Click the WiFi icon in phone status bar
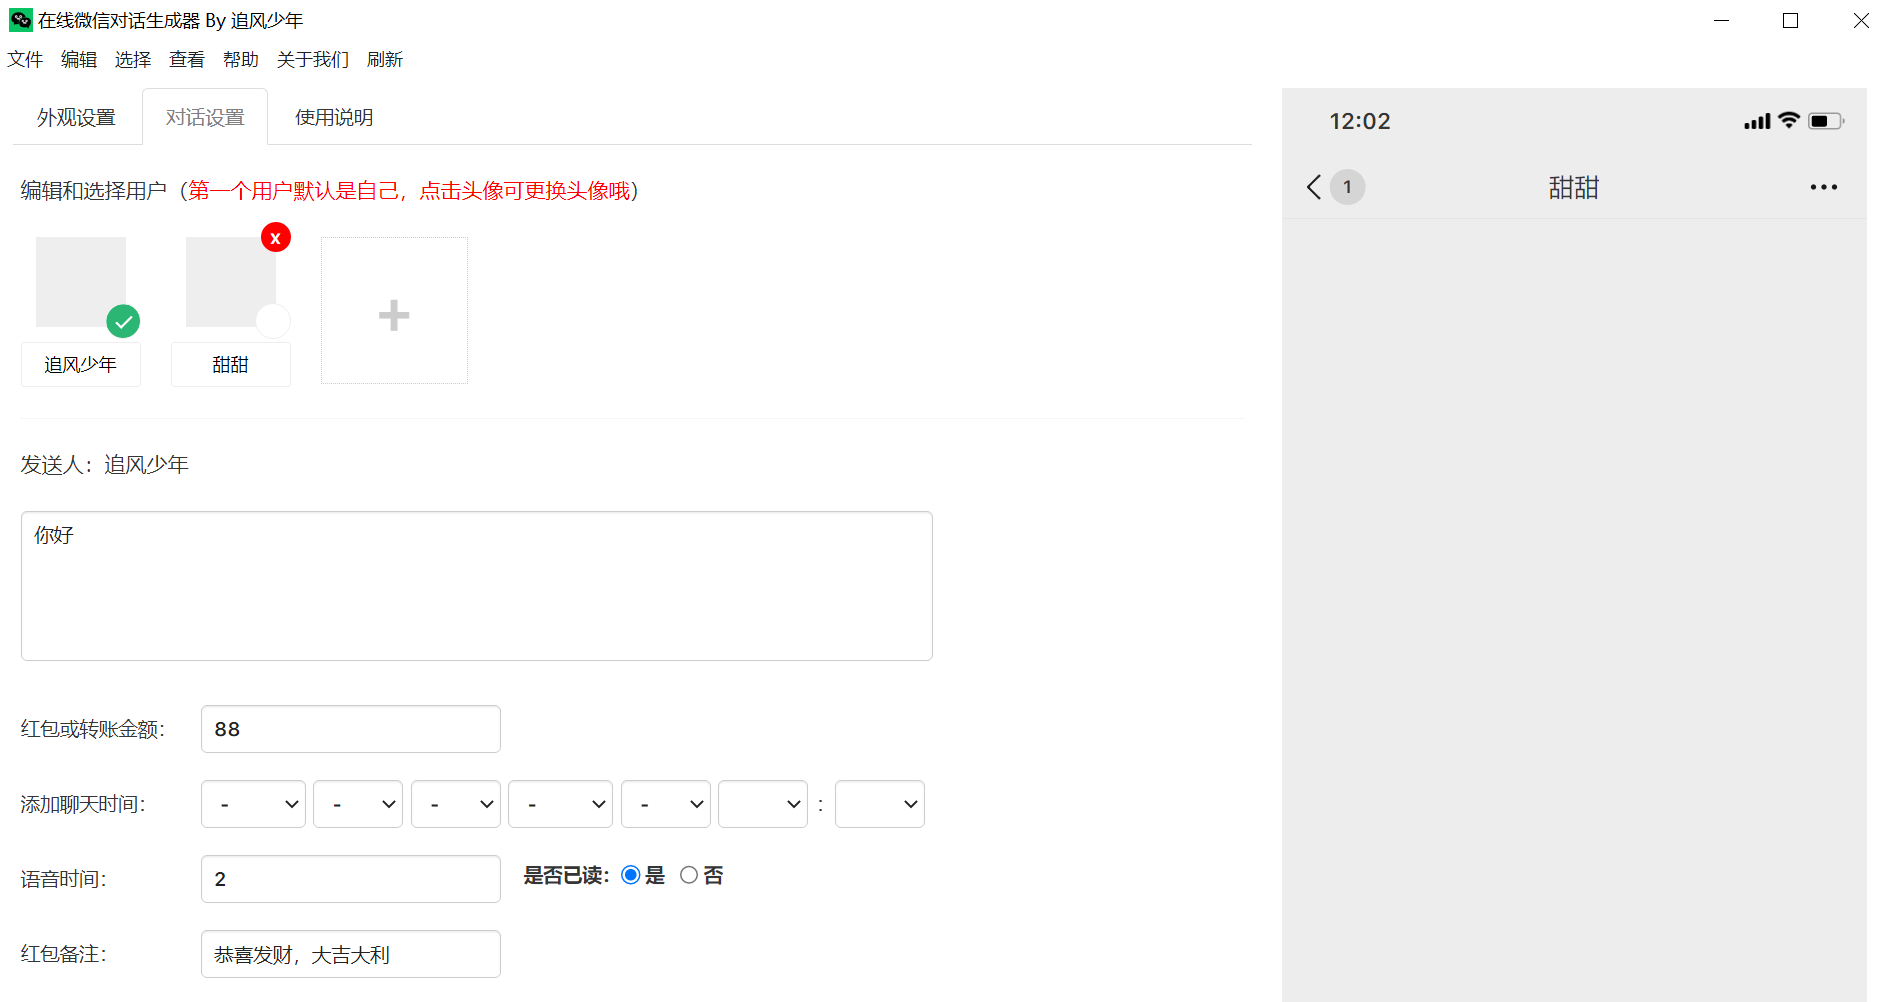 (1789, 120)
